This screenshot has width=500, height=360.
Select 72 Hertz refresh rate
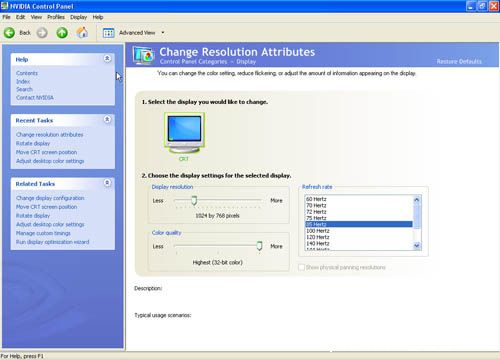359,212
